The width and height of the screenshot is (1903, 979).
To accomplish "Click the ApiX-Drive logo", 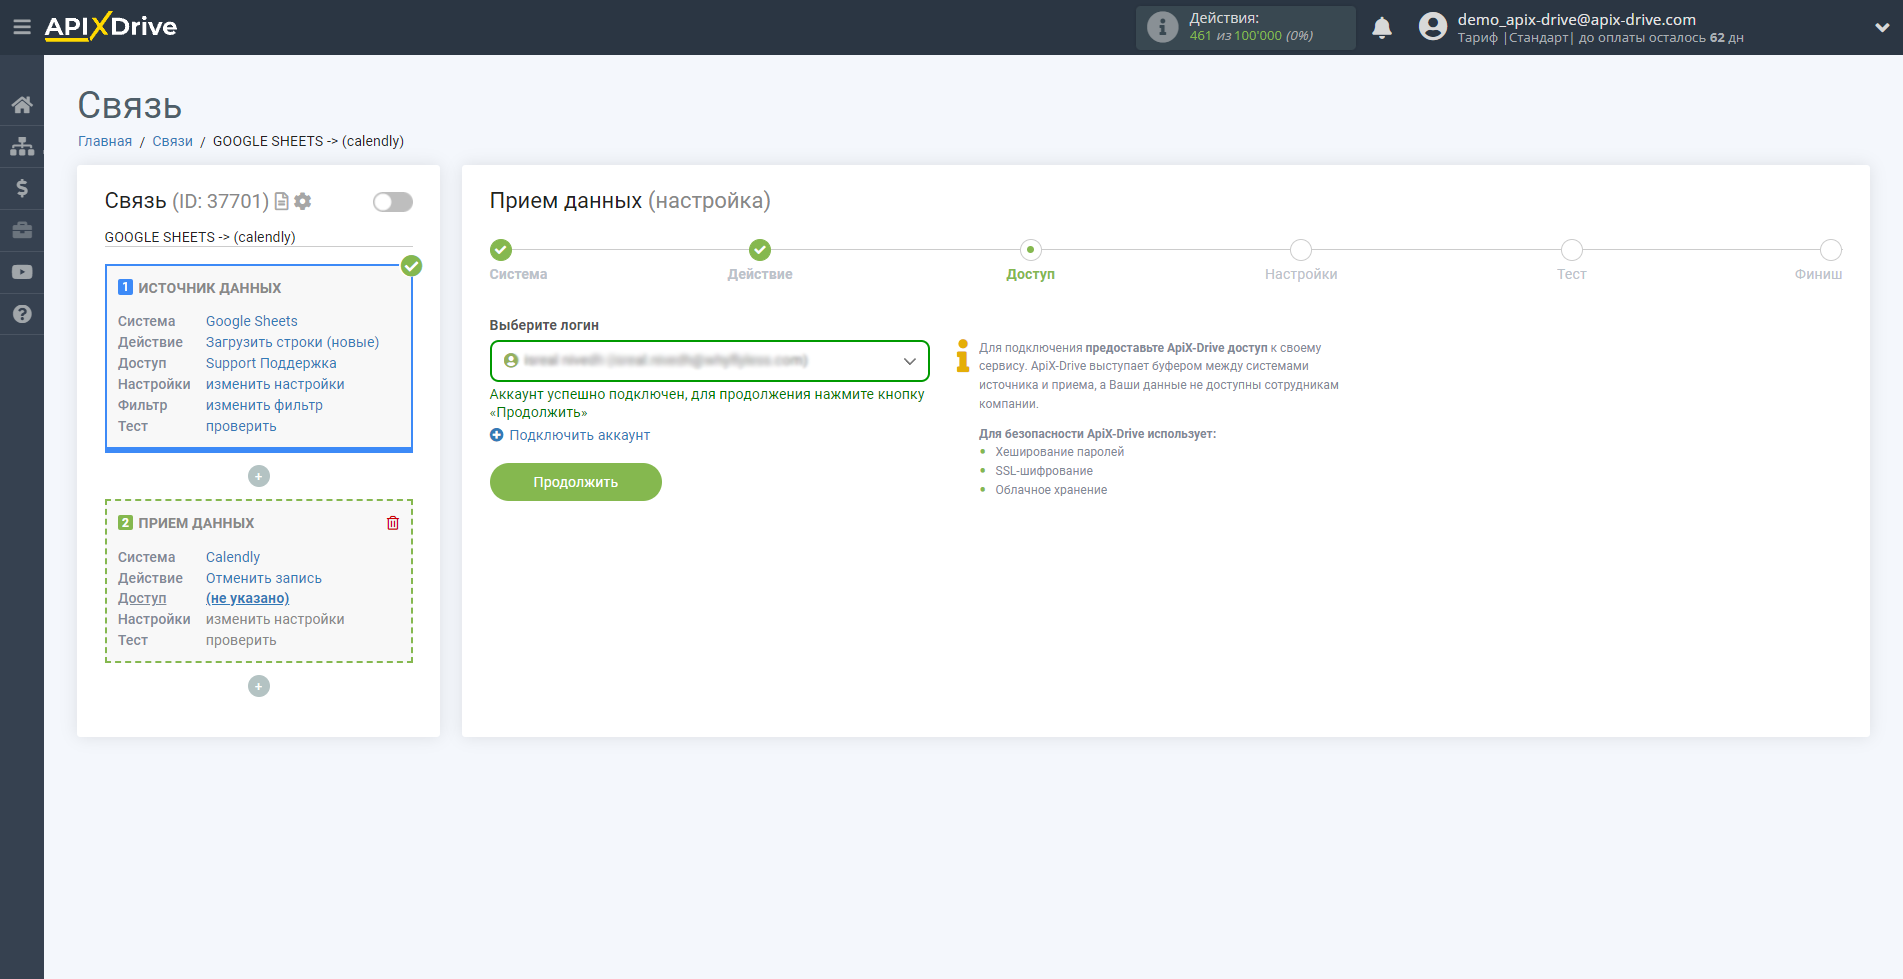I will click(111, 27).
